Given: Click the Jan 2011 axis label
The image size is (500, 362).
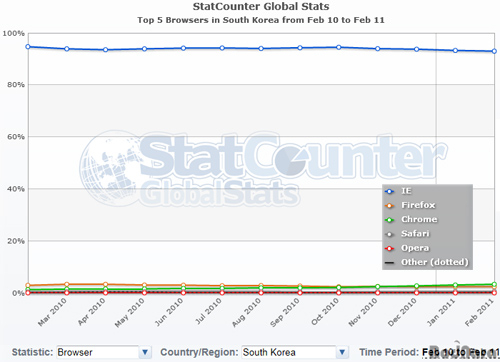Looking at the screenshot, I should click(441, 312).
